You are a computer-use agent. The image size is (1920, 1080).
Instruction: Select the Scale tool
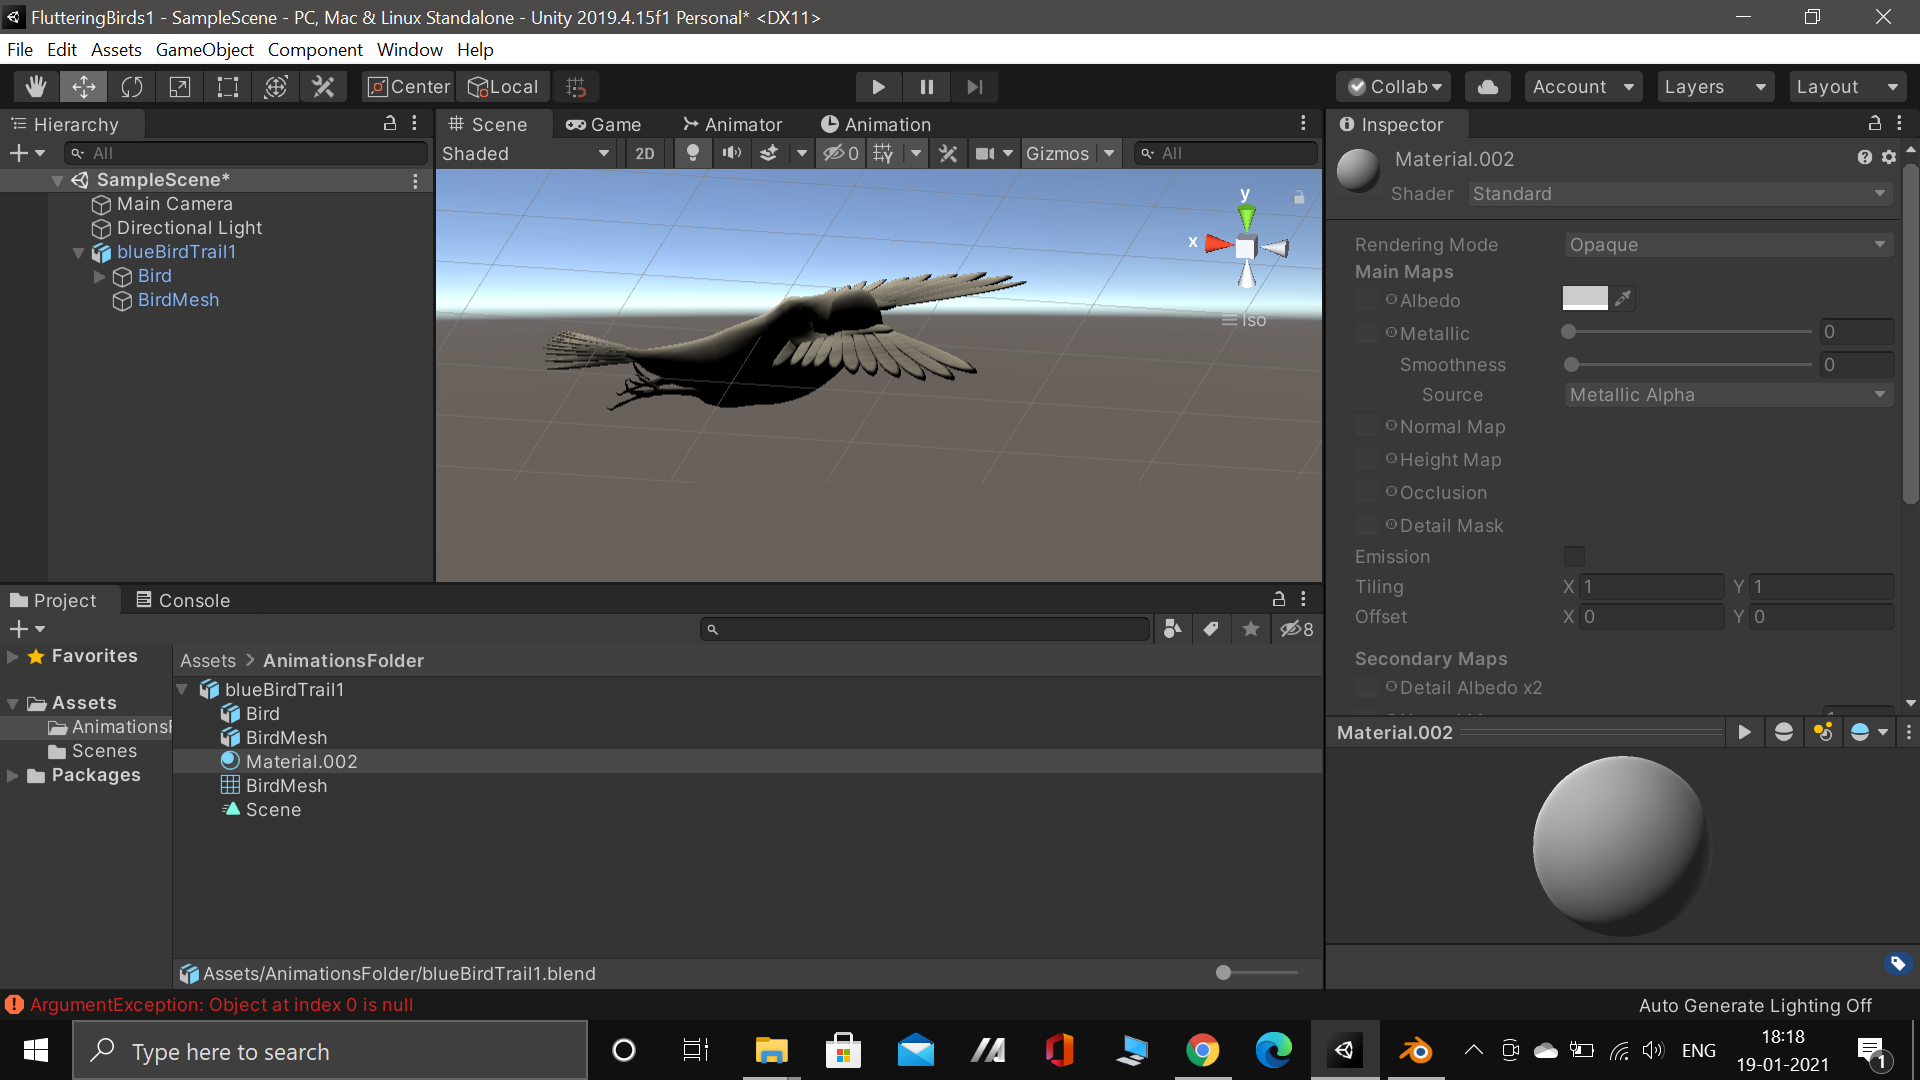180,87
